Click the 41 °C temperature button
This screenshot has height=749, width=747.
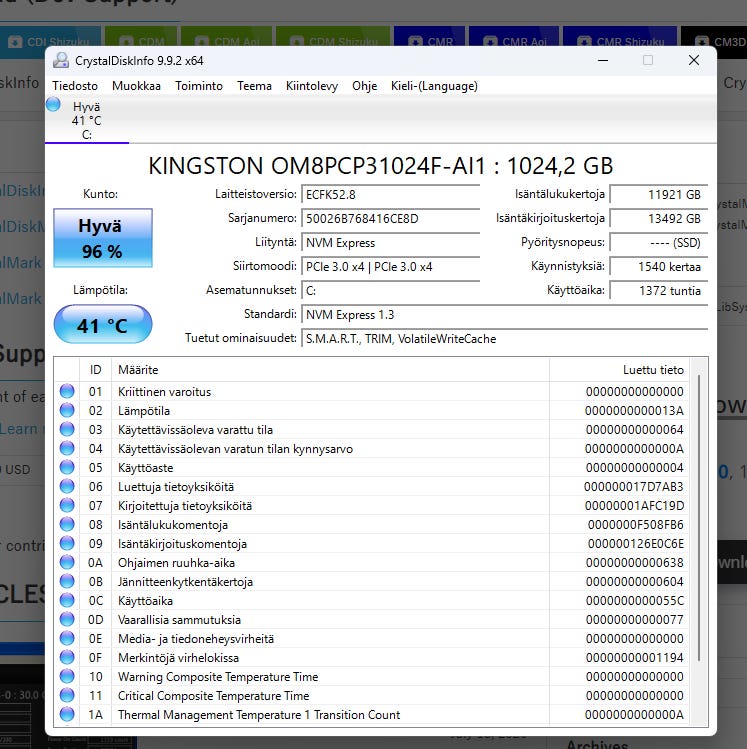103,325
